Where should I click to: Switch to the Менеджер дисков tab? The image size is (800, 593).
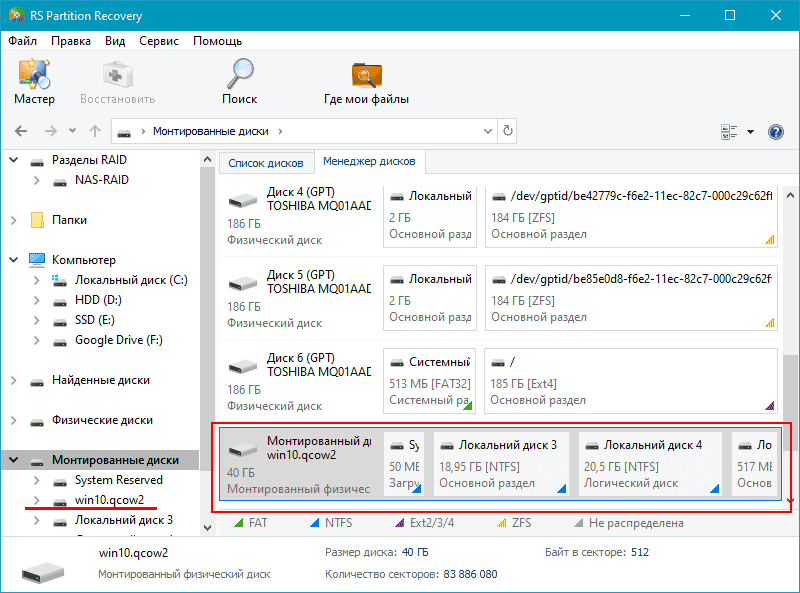(369, 161)
